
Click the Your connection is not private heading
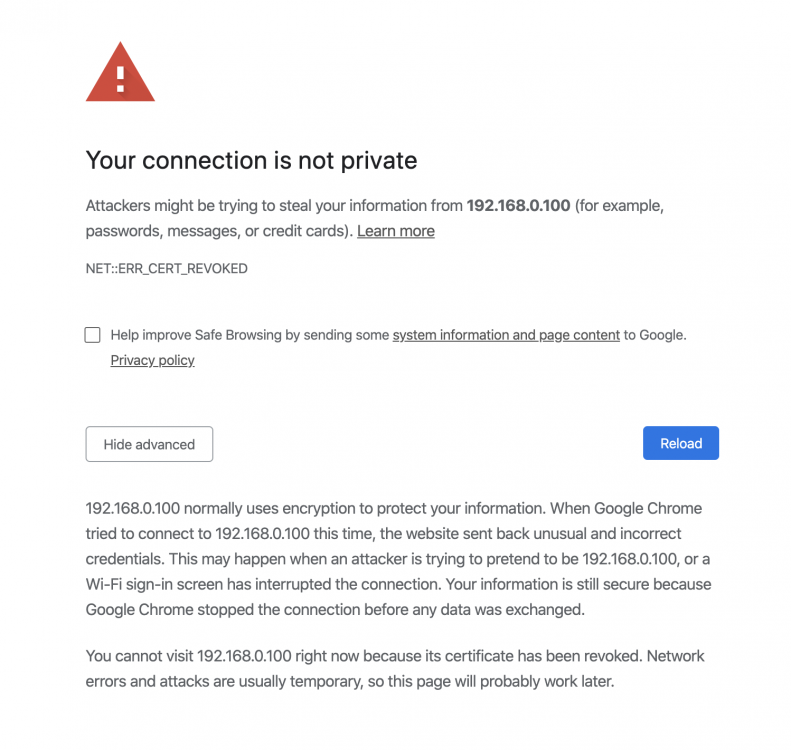point(251,160)
